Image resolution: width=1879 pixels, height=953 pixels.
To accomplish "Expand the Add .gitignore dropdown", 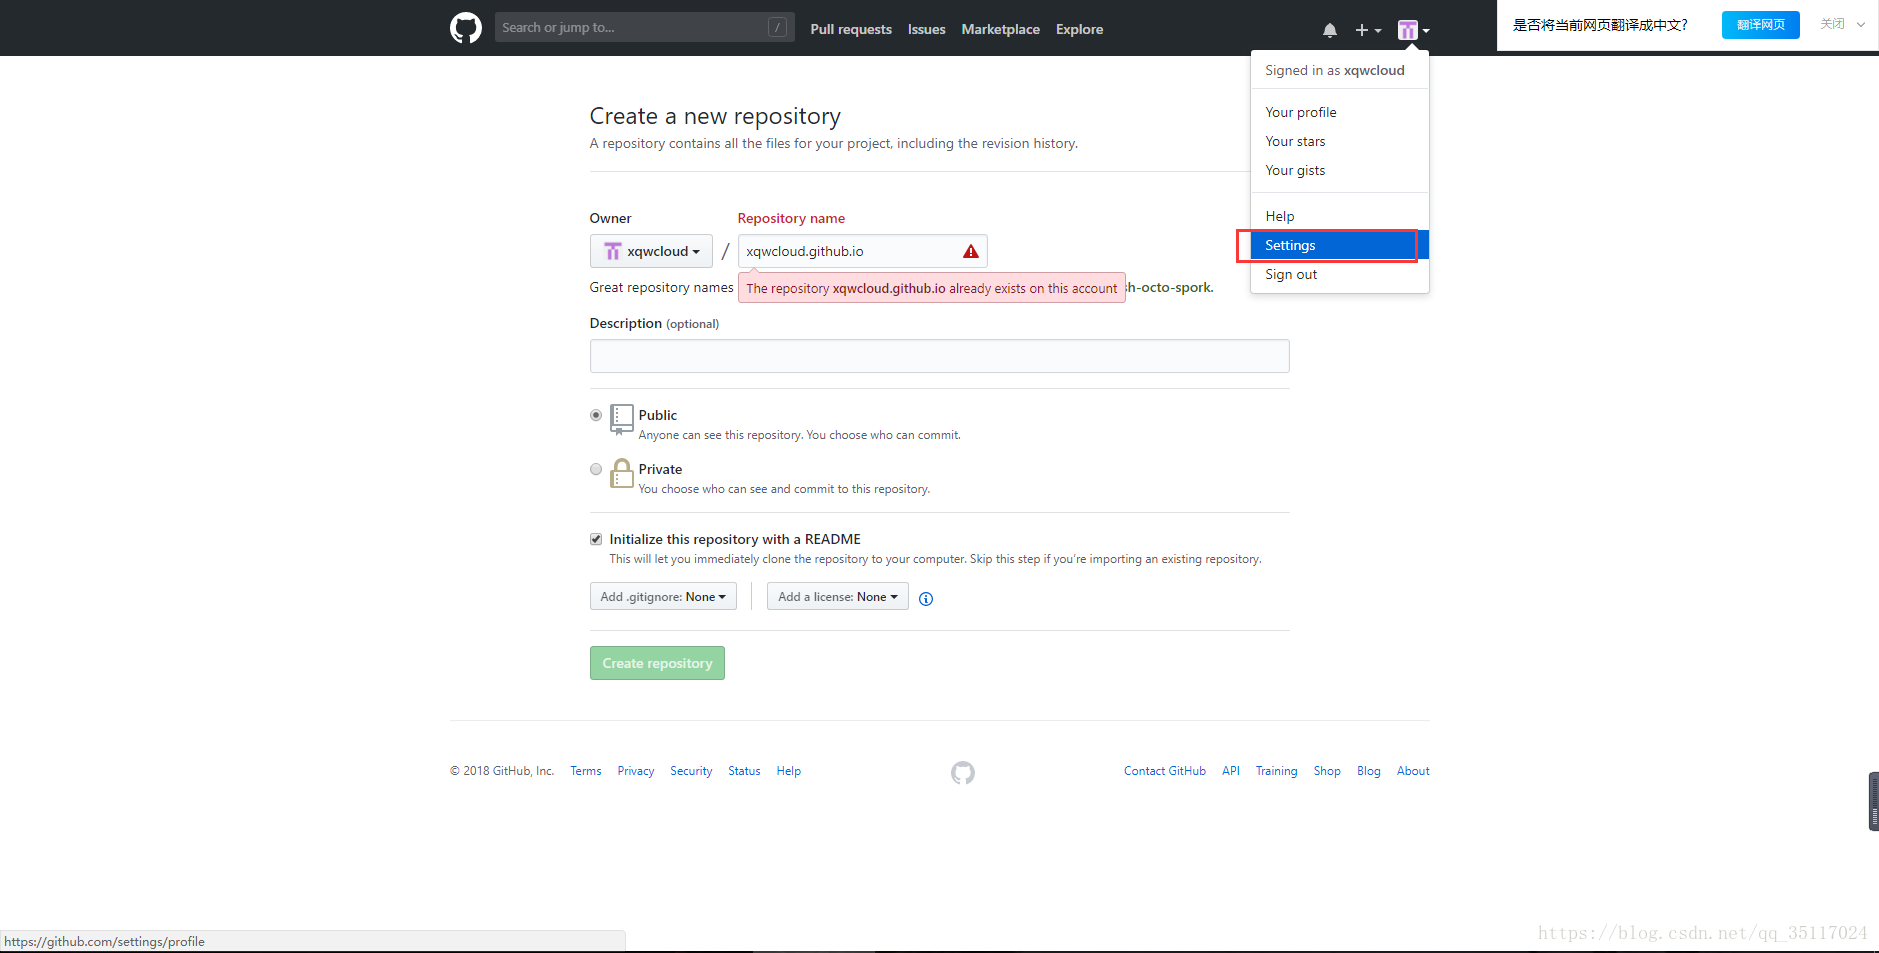I will pos(663,597).
